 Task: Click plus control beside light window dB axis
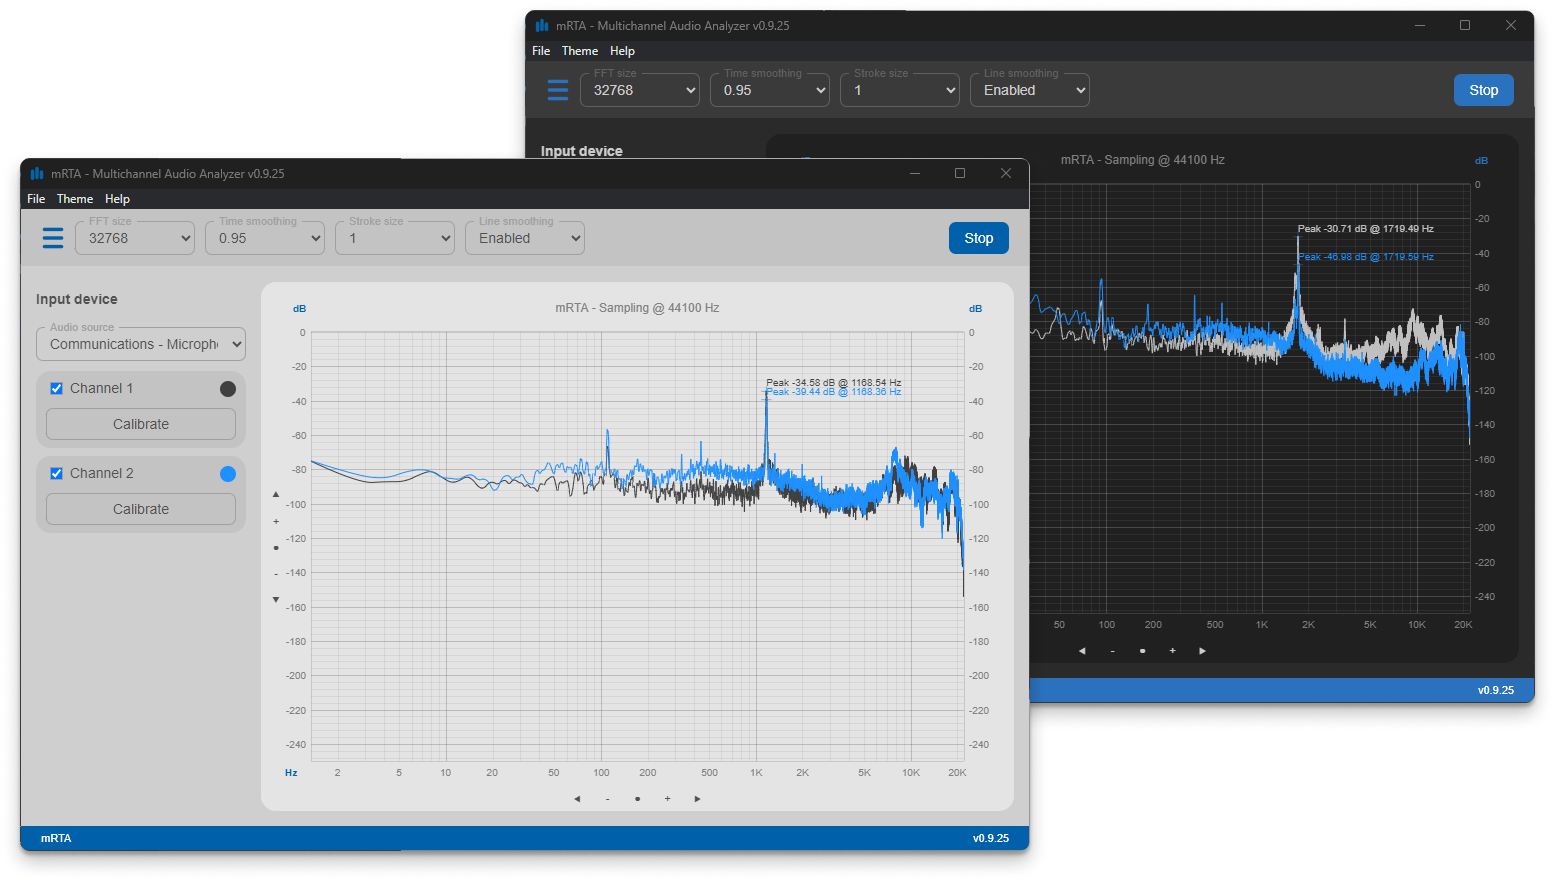[276, 521]
